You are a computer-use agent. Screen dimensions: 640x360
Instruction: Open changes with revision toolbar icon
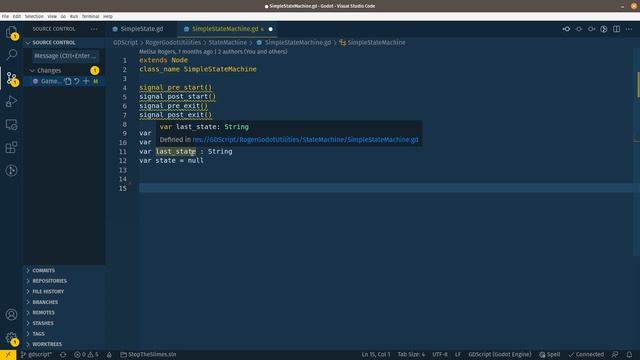[579, 29]
